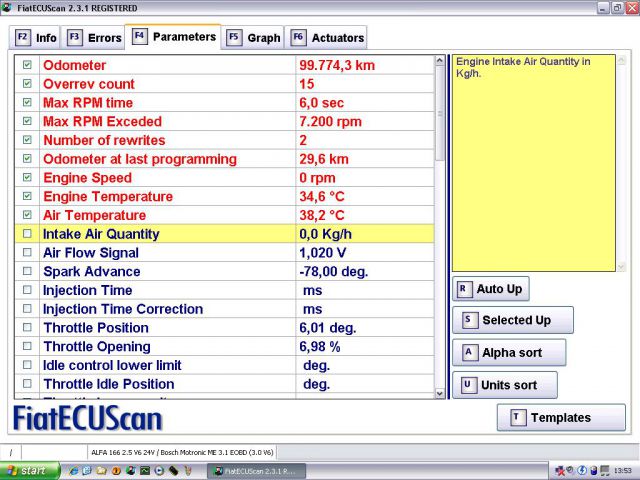
Task: Click the parameter list scrollbar thumb
Action: (440, 113)
